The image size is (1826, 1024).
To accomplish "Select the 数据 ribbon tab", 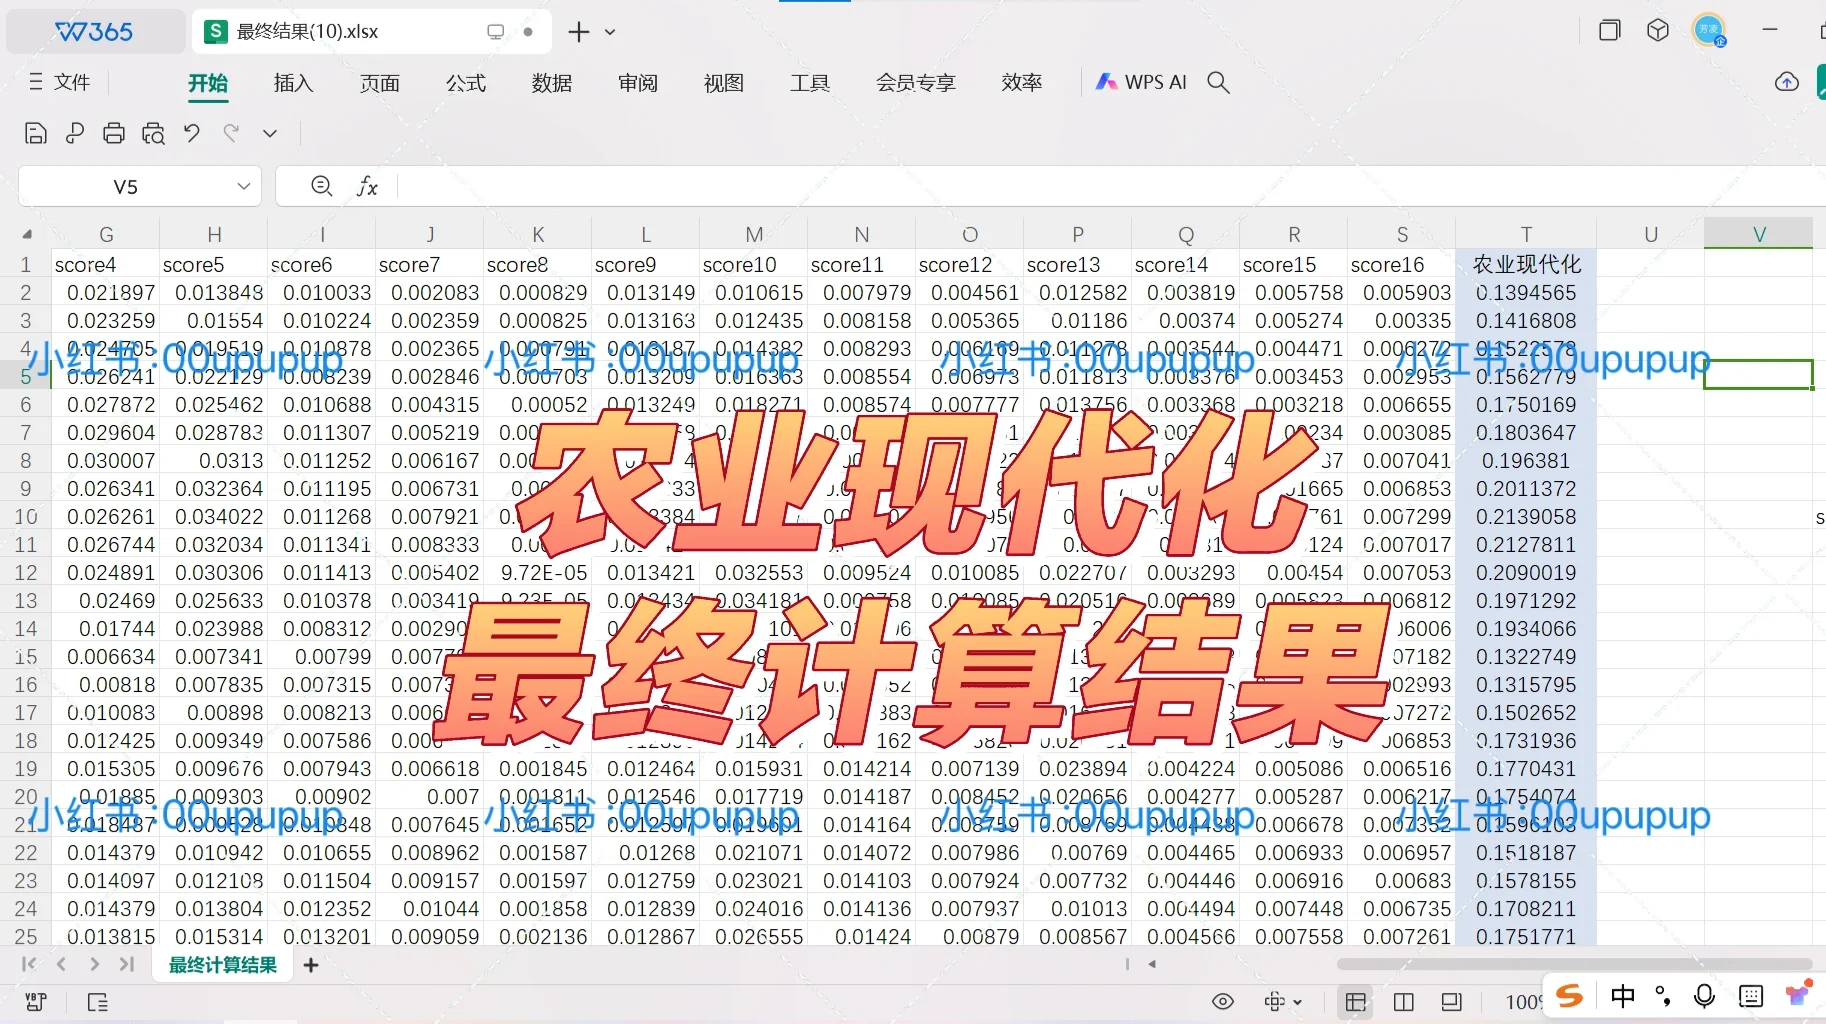I will pyautogui.click(x=552, y=83).
